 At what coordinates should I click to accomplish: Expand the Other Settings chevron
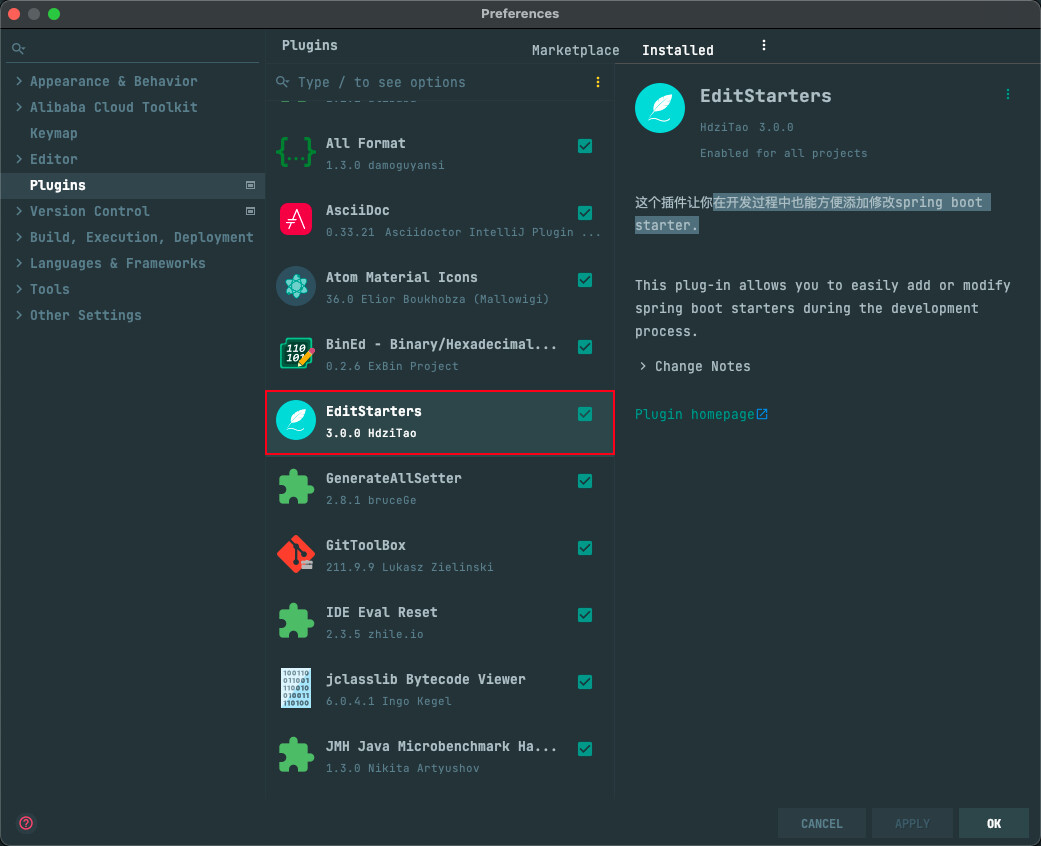pyautogui.click(x=19, y=315)
